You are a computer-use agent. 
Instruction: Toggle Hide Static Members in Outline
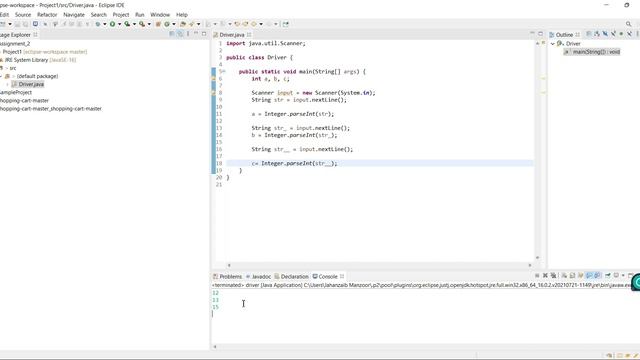point(613,34)
